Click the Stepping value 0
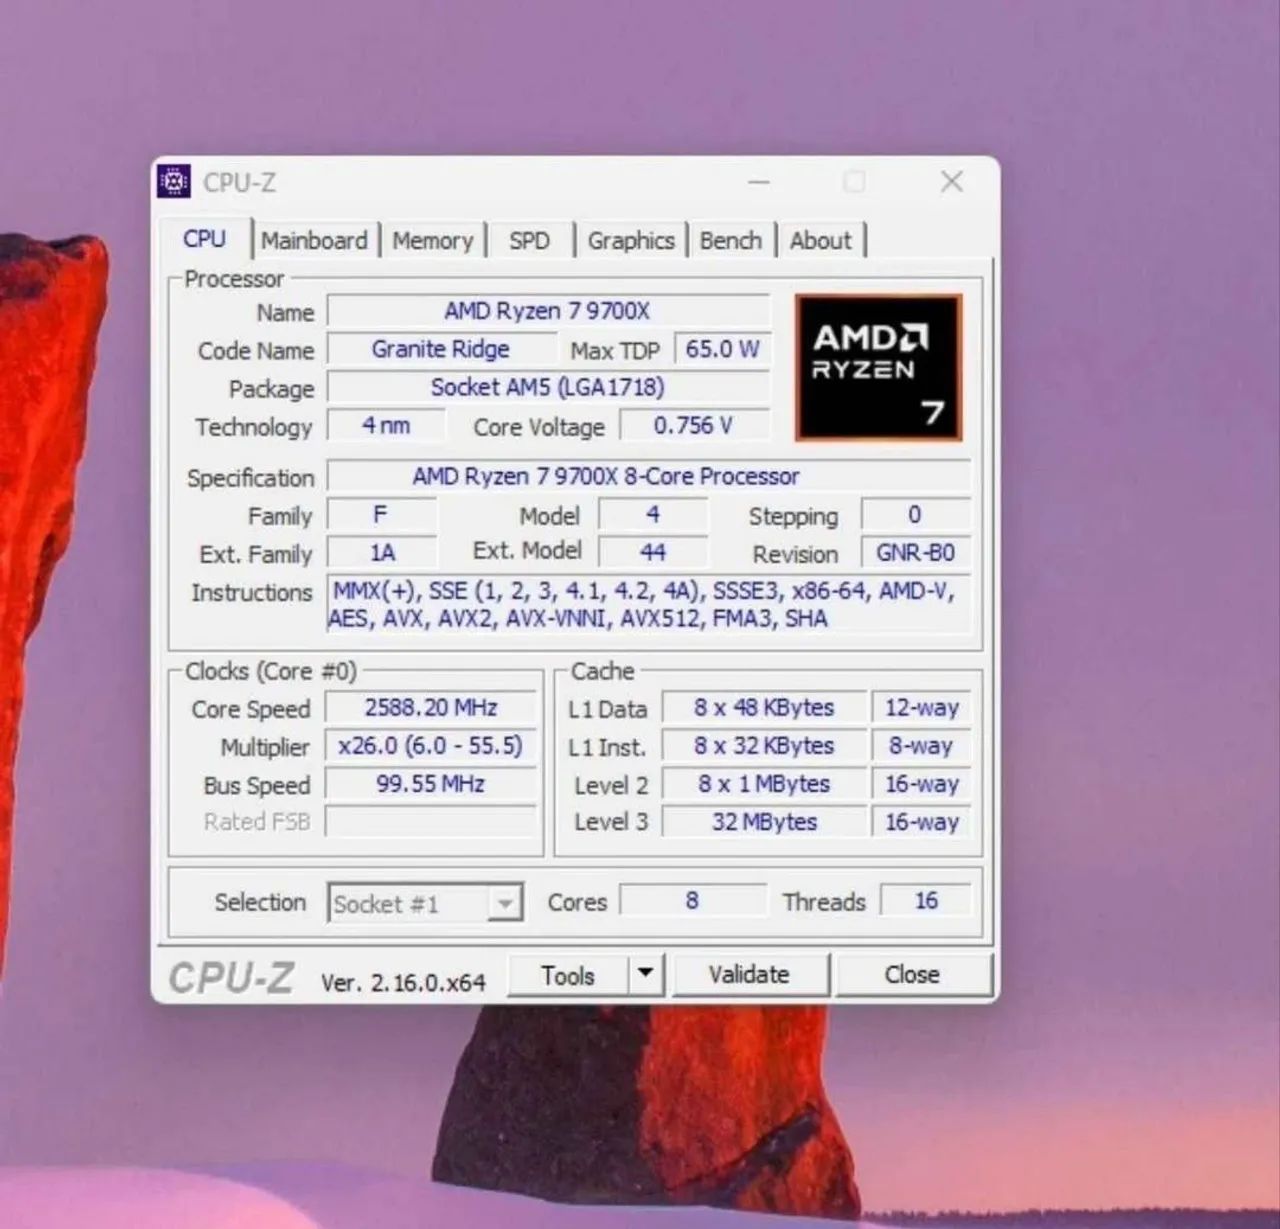Image resolution: width=1280 pixels, height=1229 pixels. coord(915,515)
